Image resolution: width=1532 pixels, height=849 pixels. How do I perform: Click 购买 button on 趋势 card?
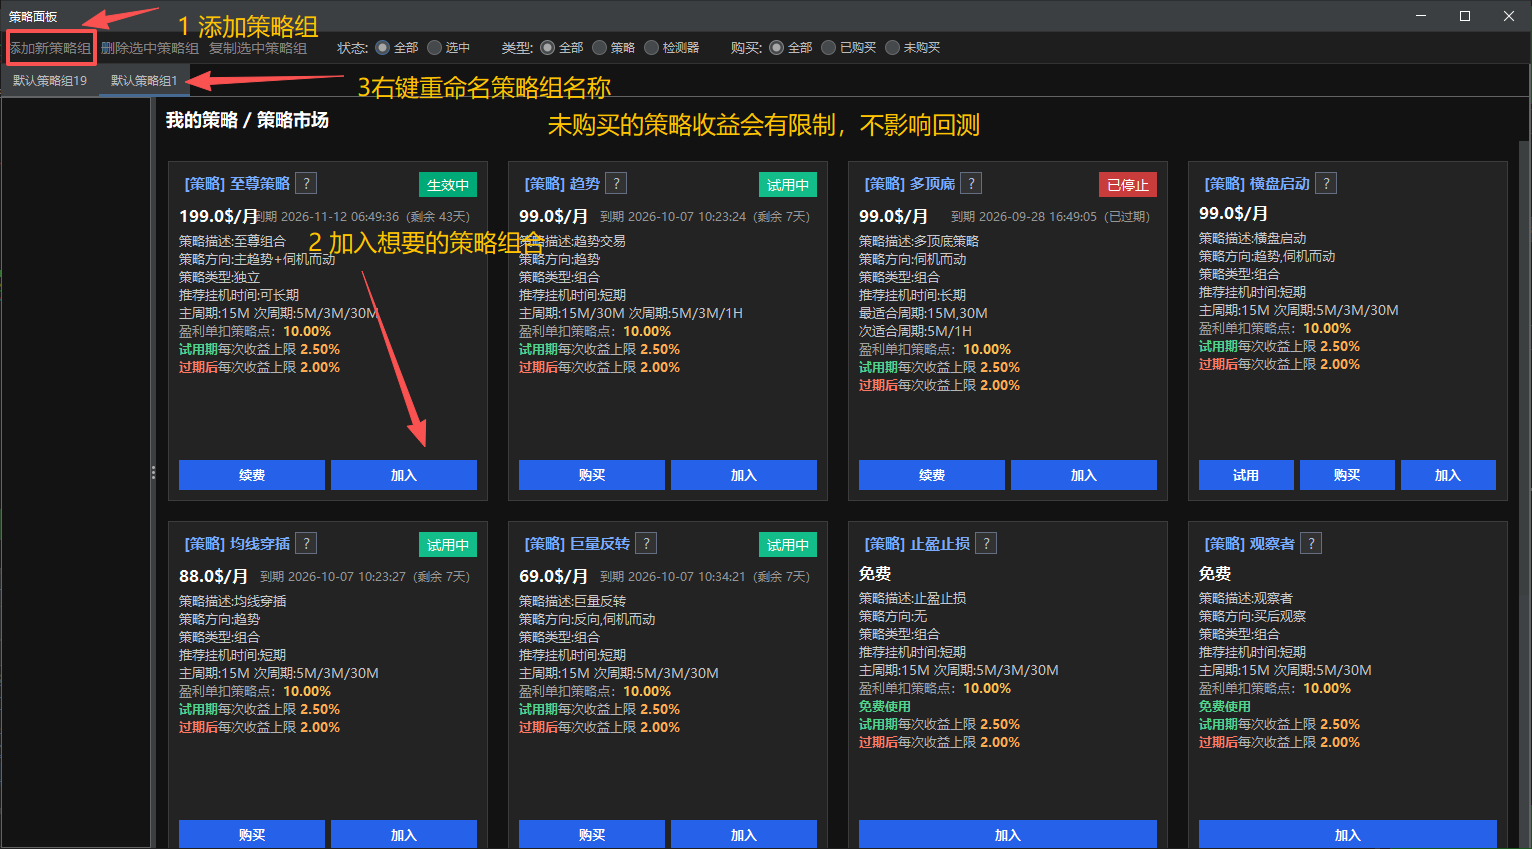(x=592, y=475)
